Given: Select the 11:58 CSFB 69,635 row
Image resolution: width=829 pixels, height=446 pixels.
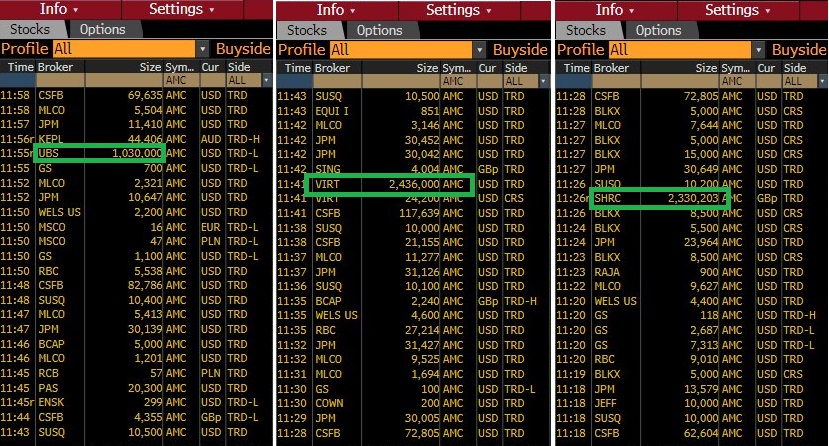Looking at the screenshot, I should (136, 95).
